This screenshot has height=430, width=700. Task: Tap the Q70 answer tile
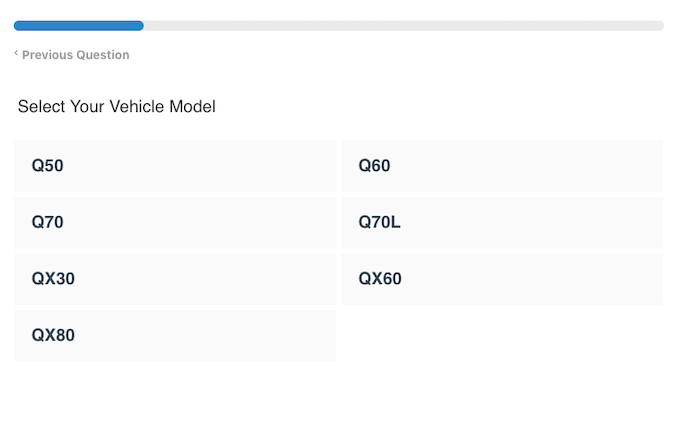click(175, 222)
